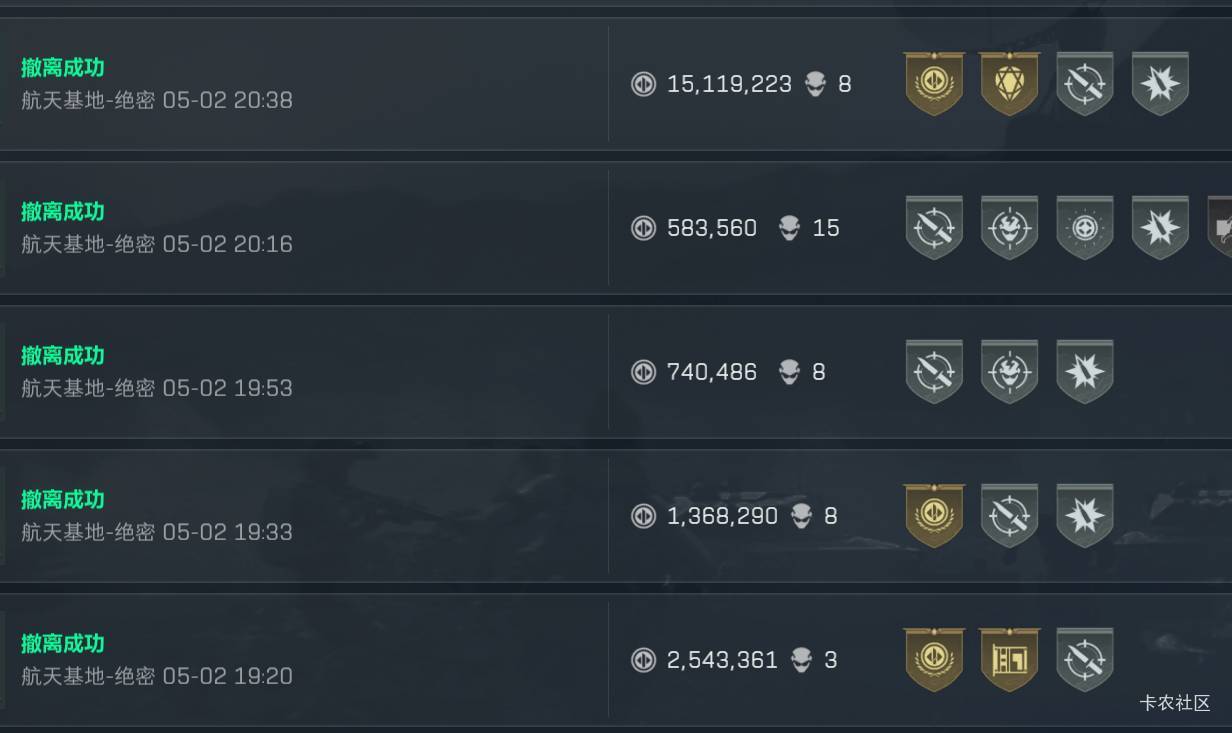Screen dimensions: 1232x733
Task: Select gold gem badge in 20:38 row
Action: tap(1009, 84)
